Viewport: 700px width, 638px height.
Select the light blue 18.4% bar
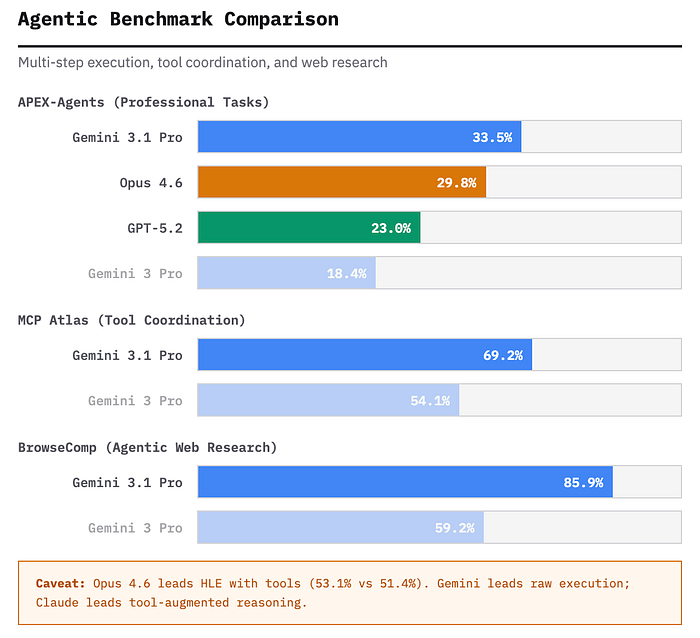[x=286, y=273]
